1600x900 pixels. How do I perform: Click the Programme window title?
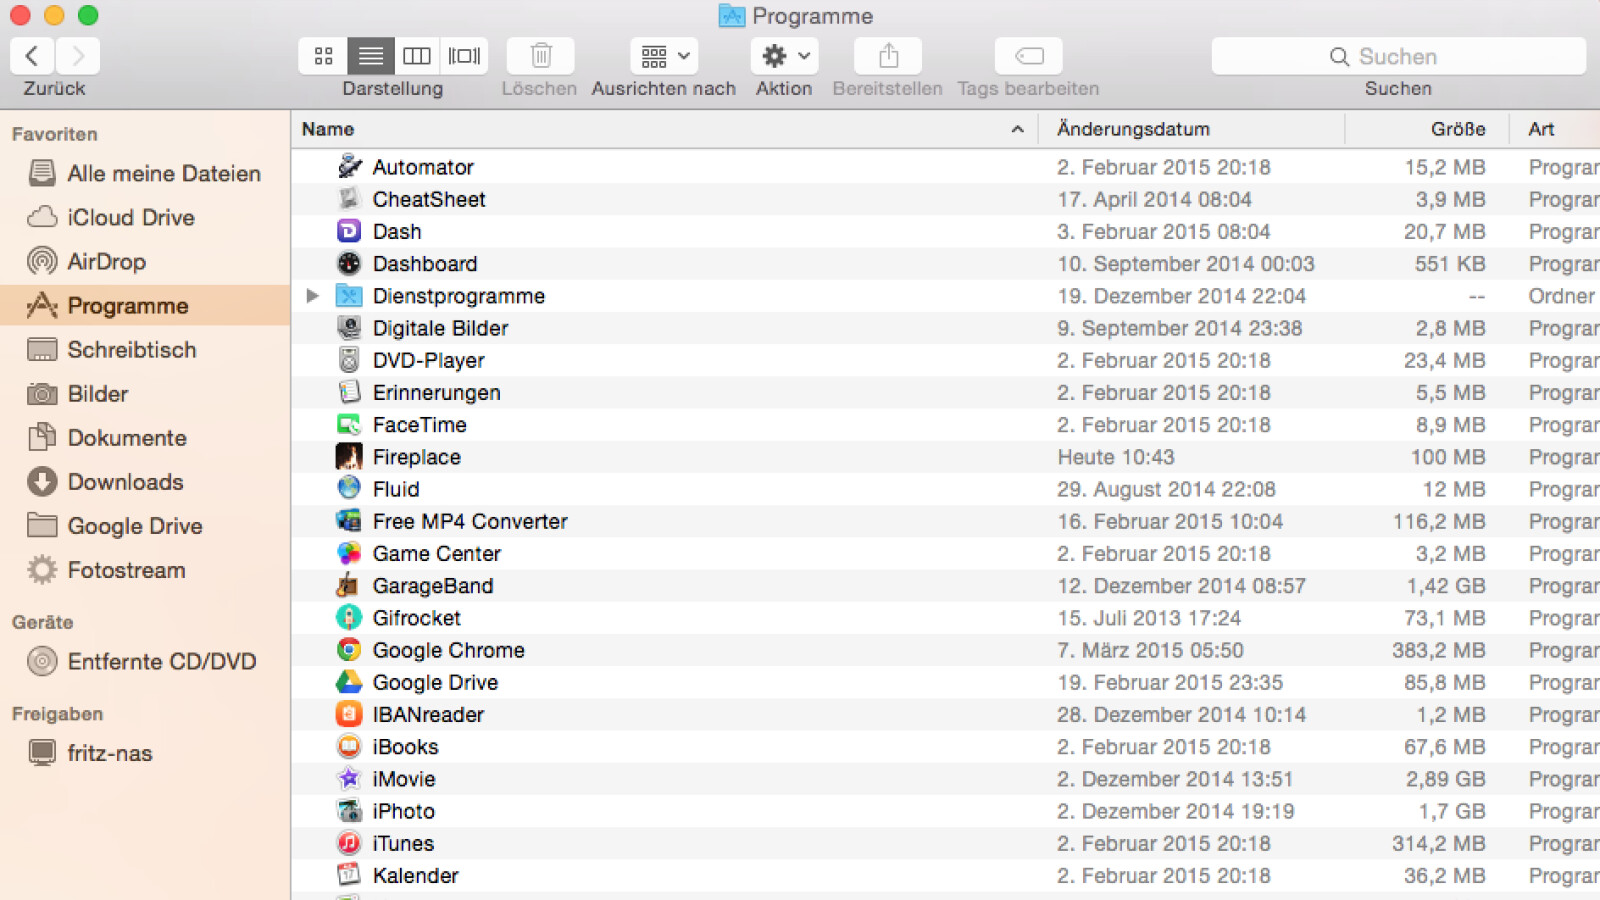pyautogui.click(x=812, y=16)
